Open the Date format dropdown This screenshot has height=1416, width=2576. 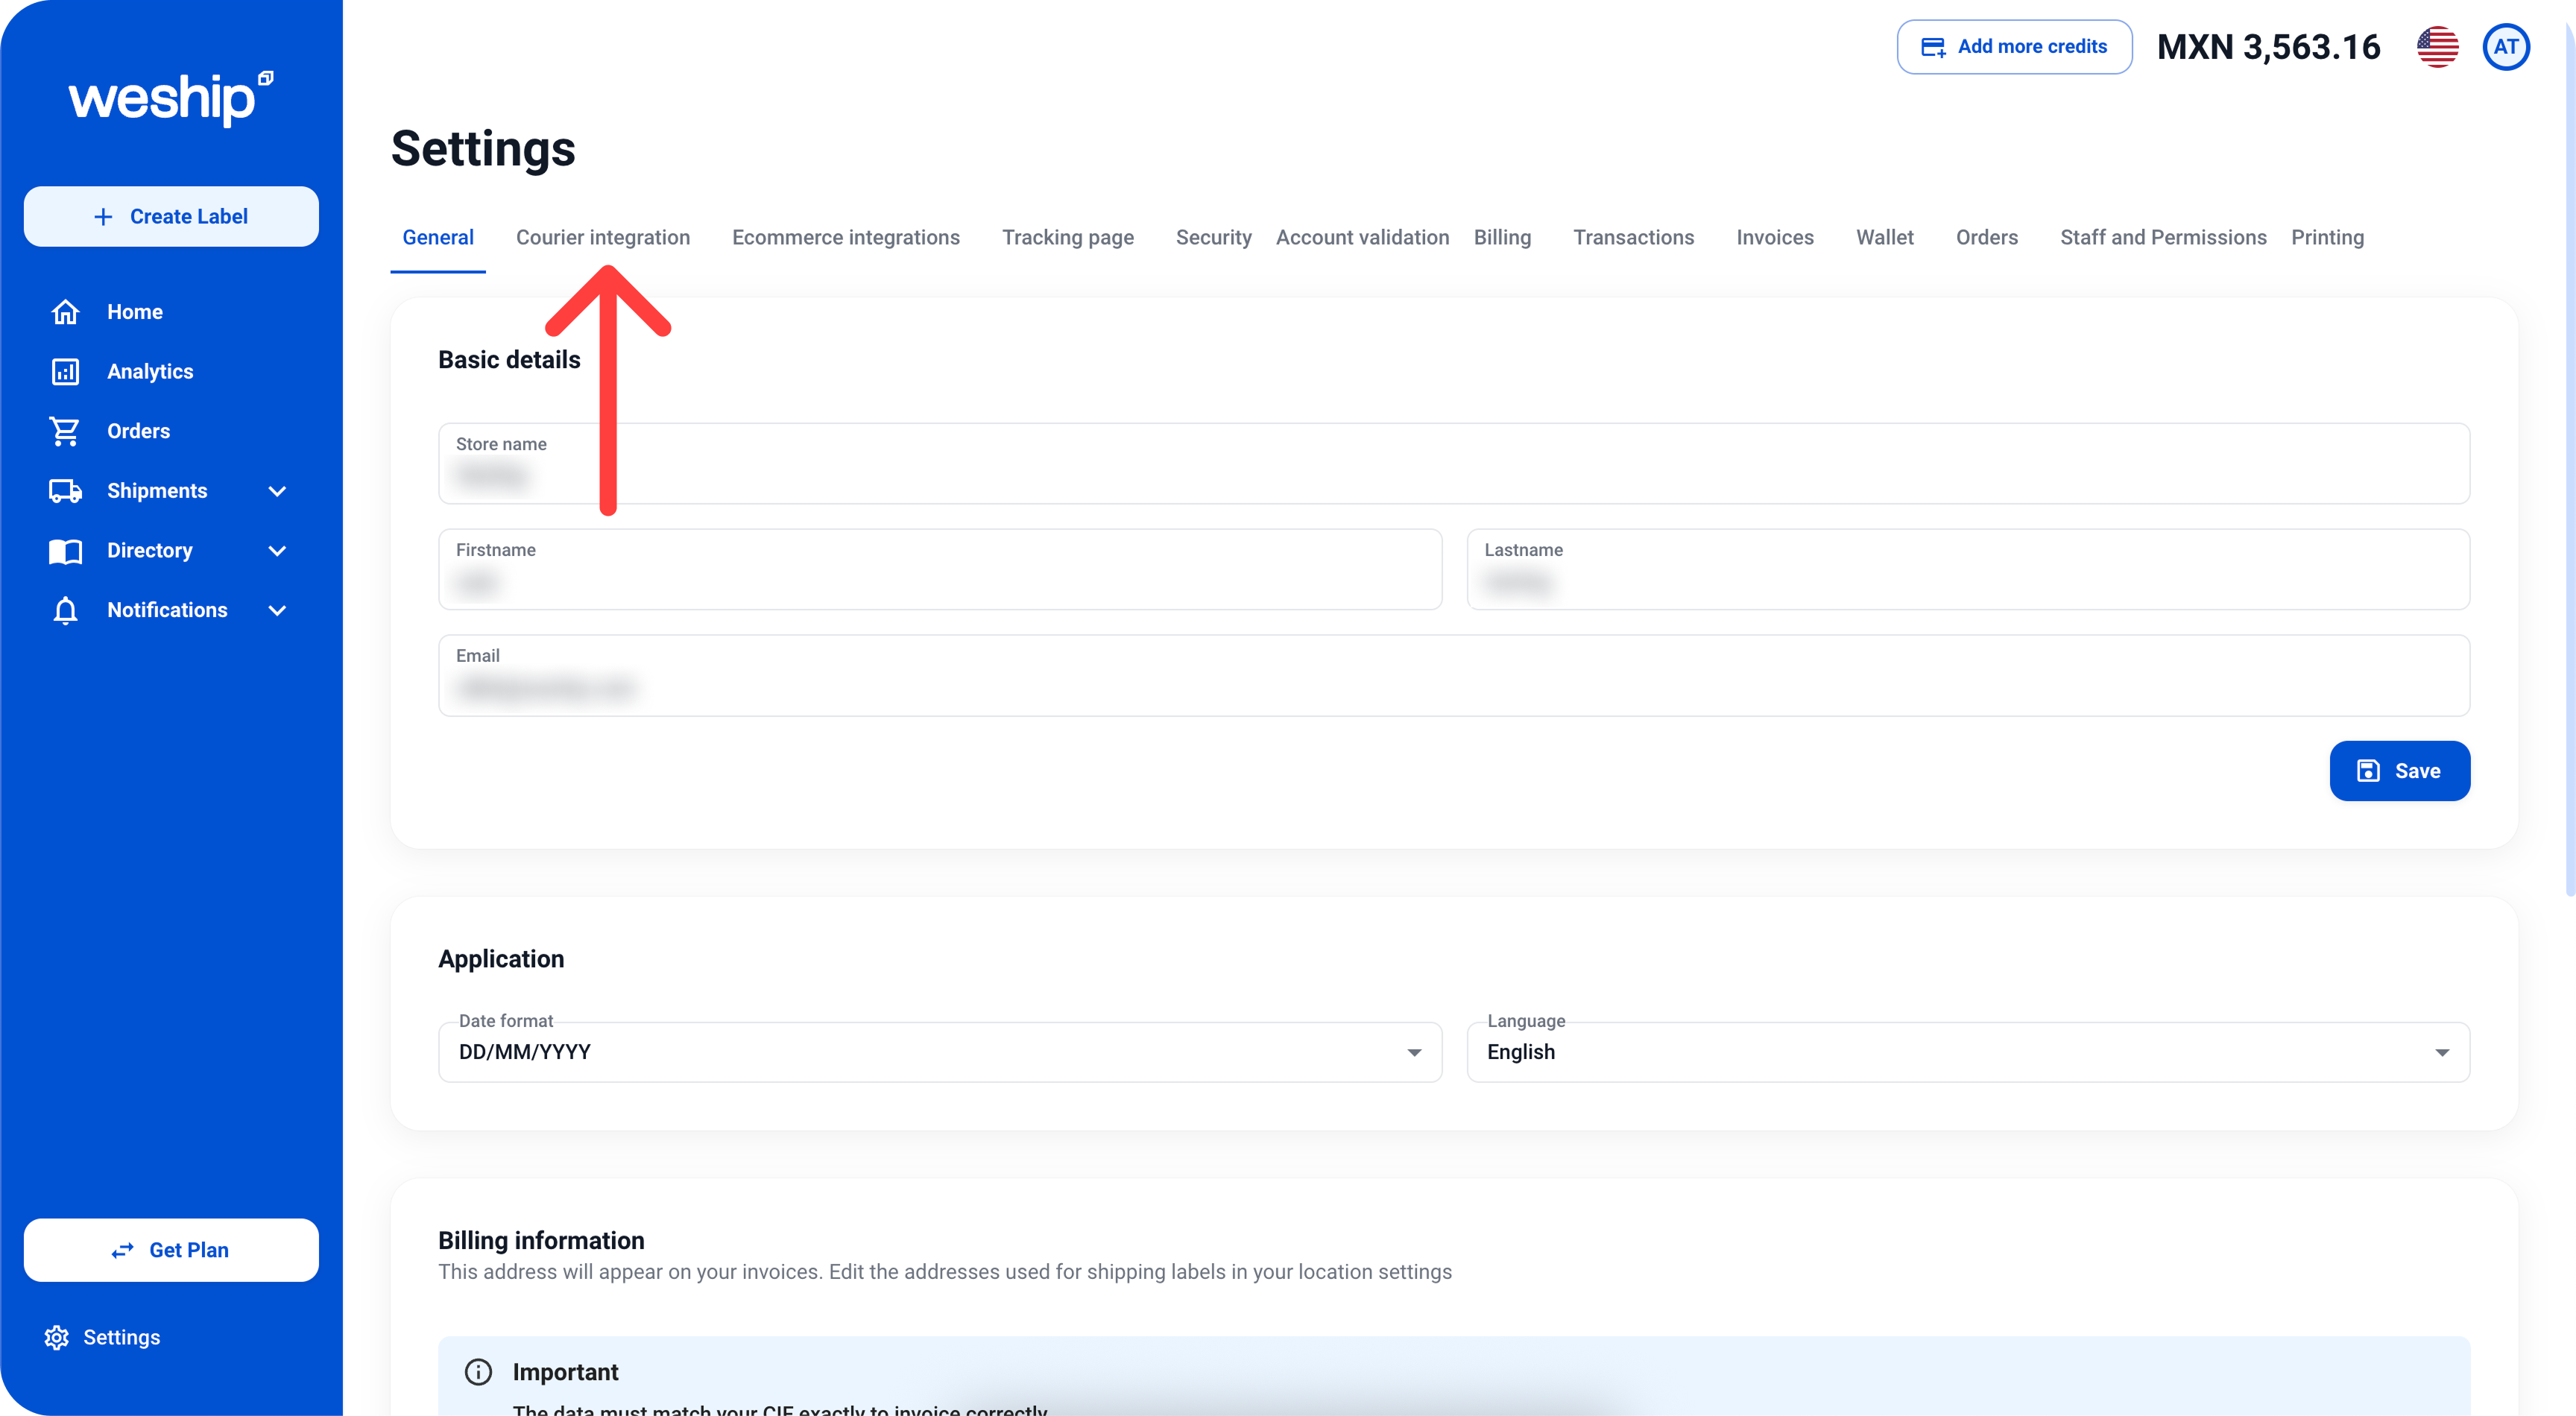click(x=939, y=1052)
